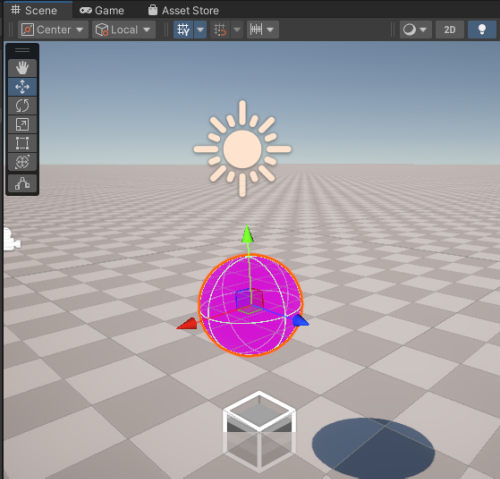Open the draw mode shading dropdown
The height and width of the screenshot is (479, 500).
[415, 30]
